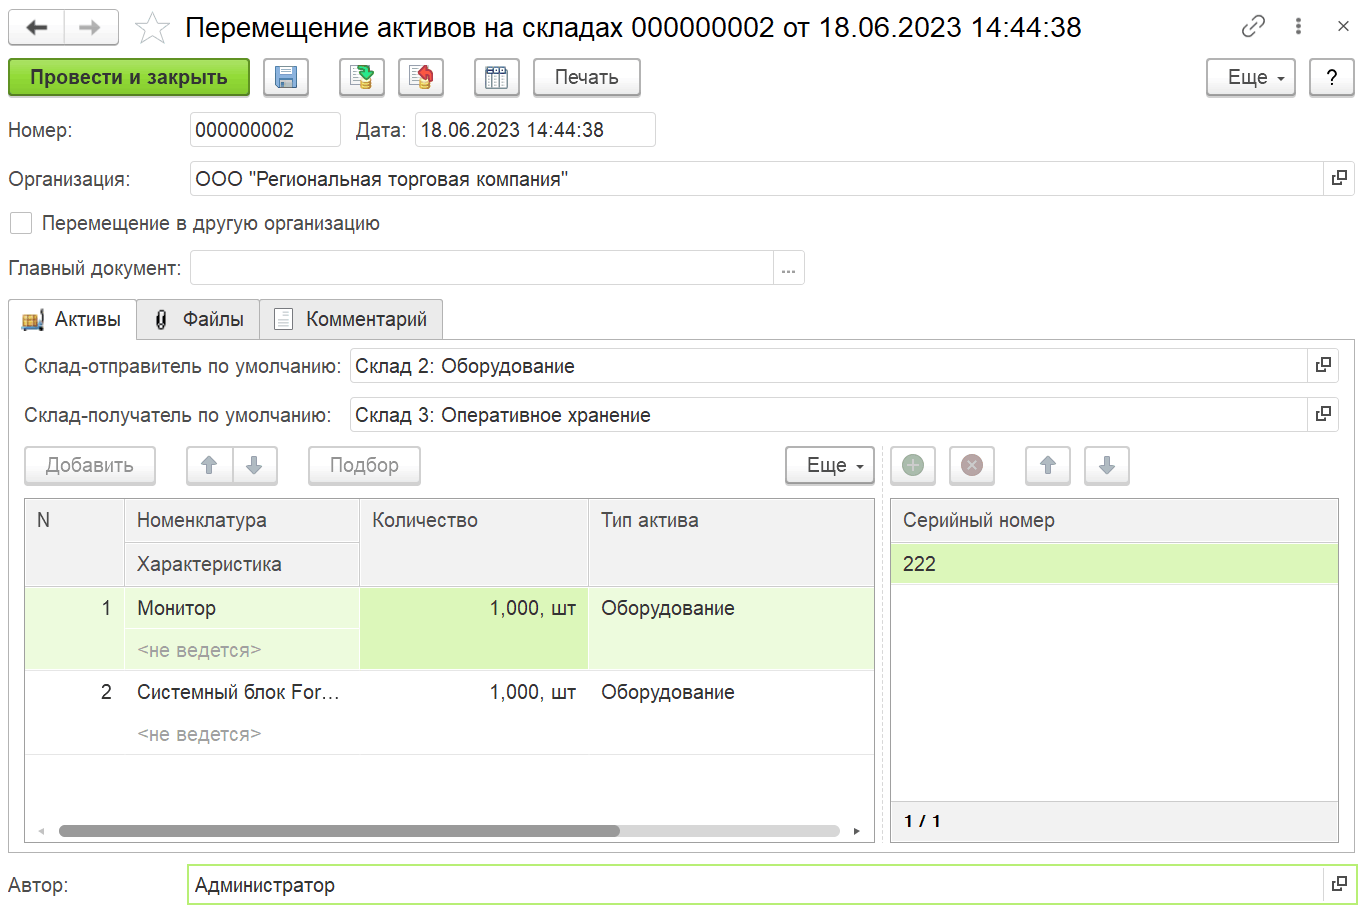The height and width of the screenshot is (913, 1364).
Task: Select 'Системный блок For…' row cell
Action: coord(241,692)
